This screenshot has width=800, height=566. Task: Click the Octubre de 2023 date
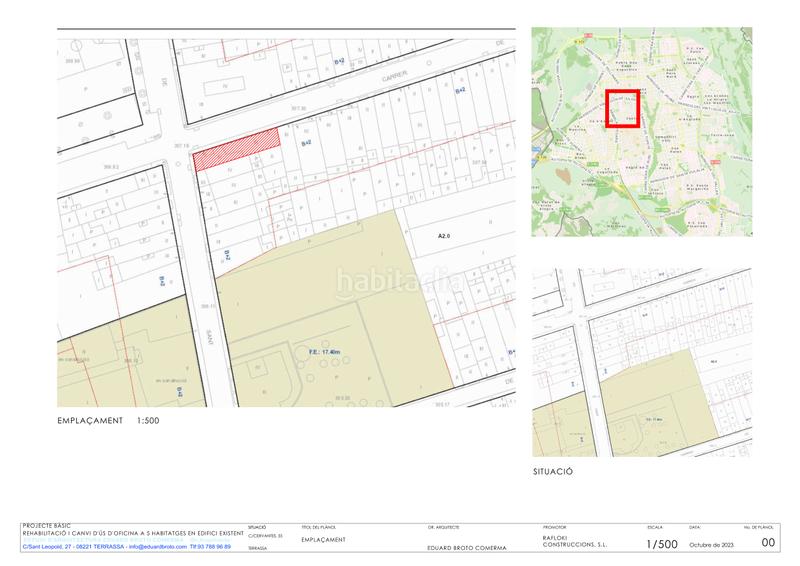[712, 546]
